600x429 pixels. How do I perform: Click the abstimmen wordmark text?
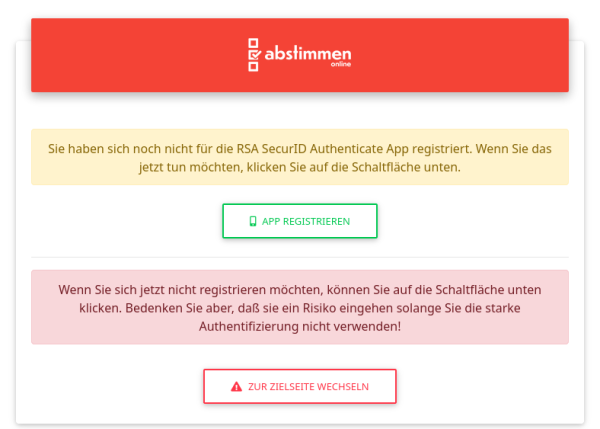(x=308, y=53)
